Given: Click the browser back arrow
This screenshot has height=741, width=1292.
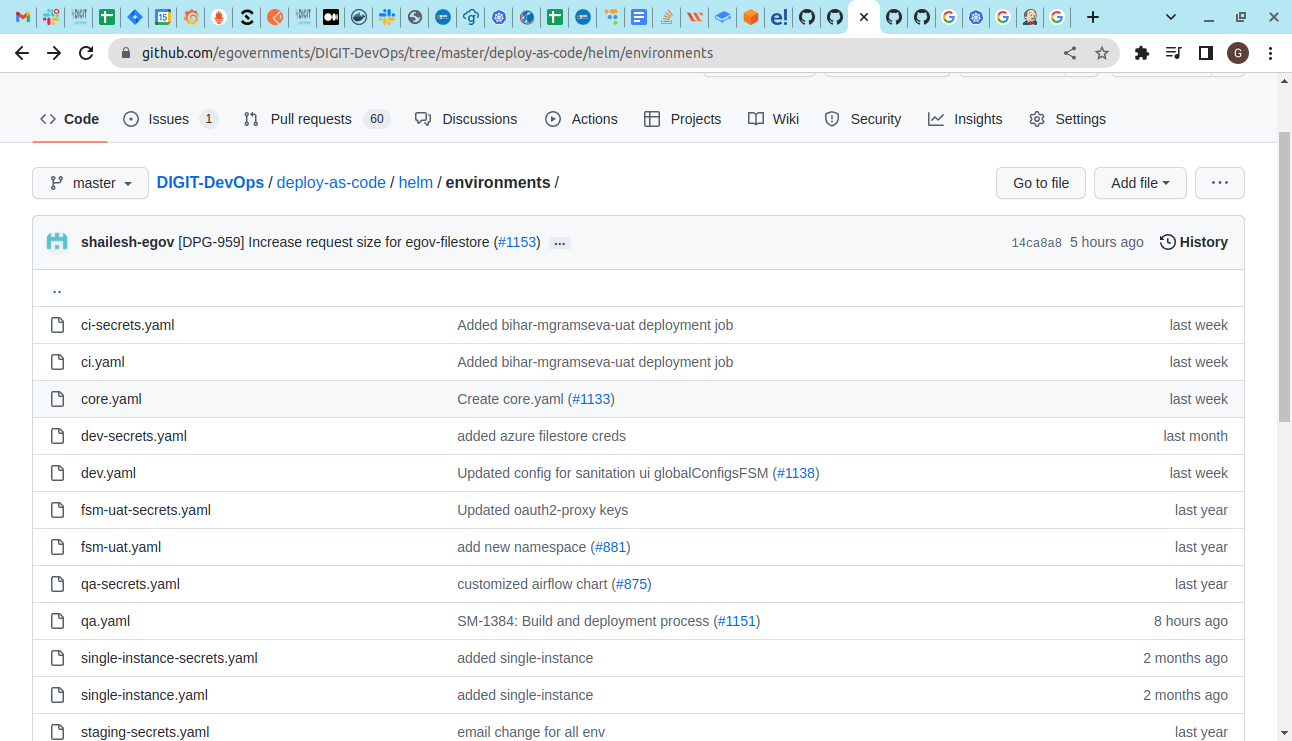Looking at the screenshot, I should tap(22, 53).
